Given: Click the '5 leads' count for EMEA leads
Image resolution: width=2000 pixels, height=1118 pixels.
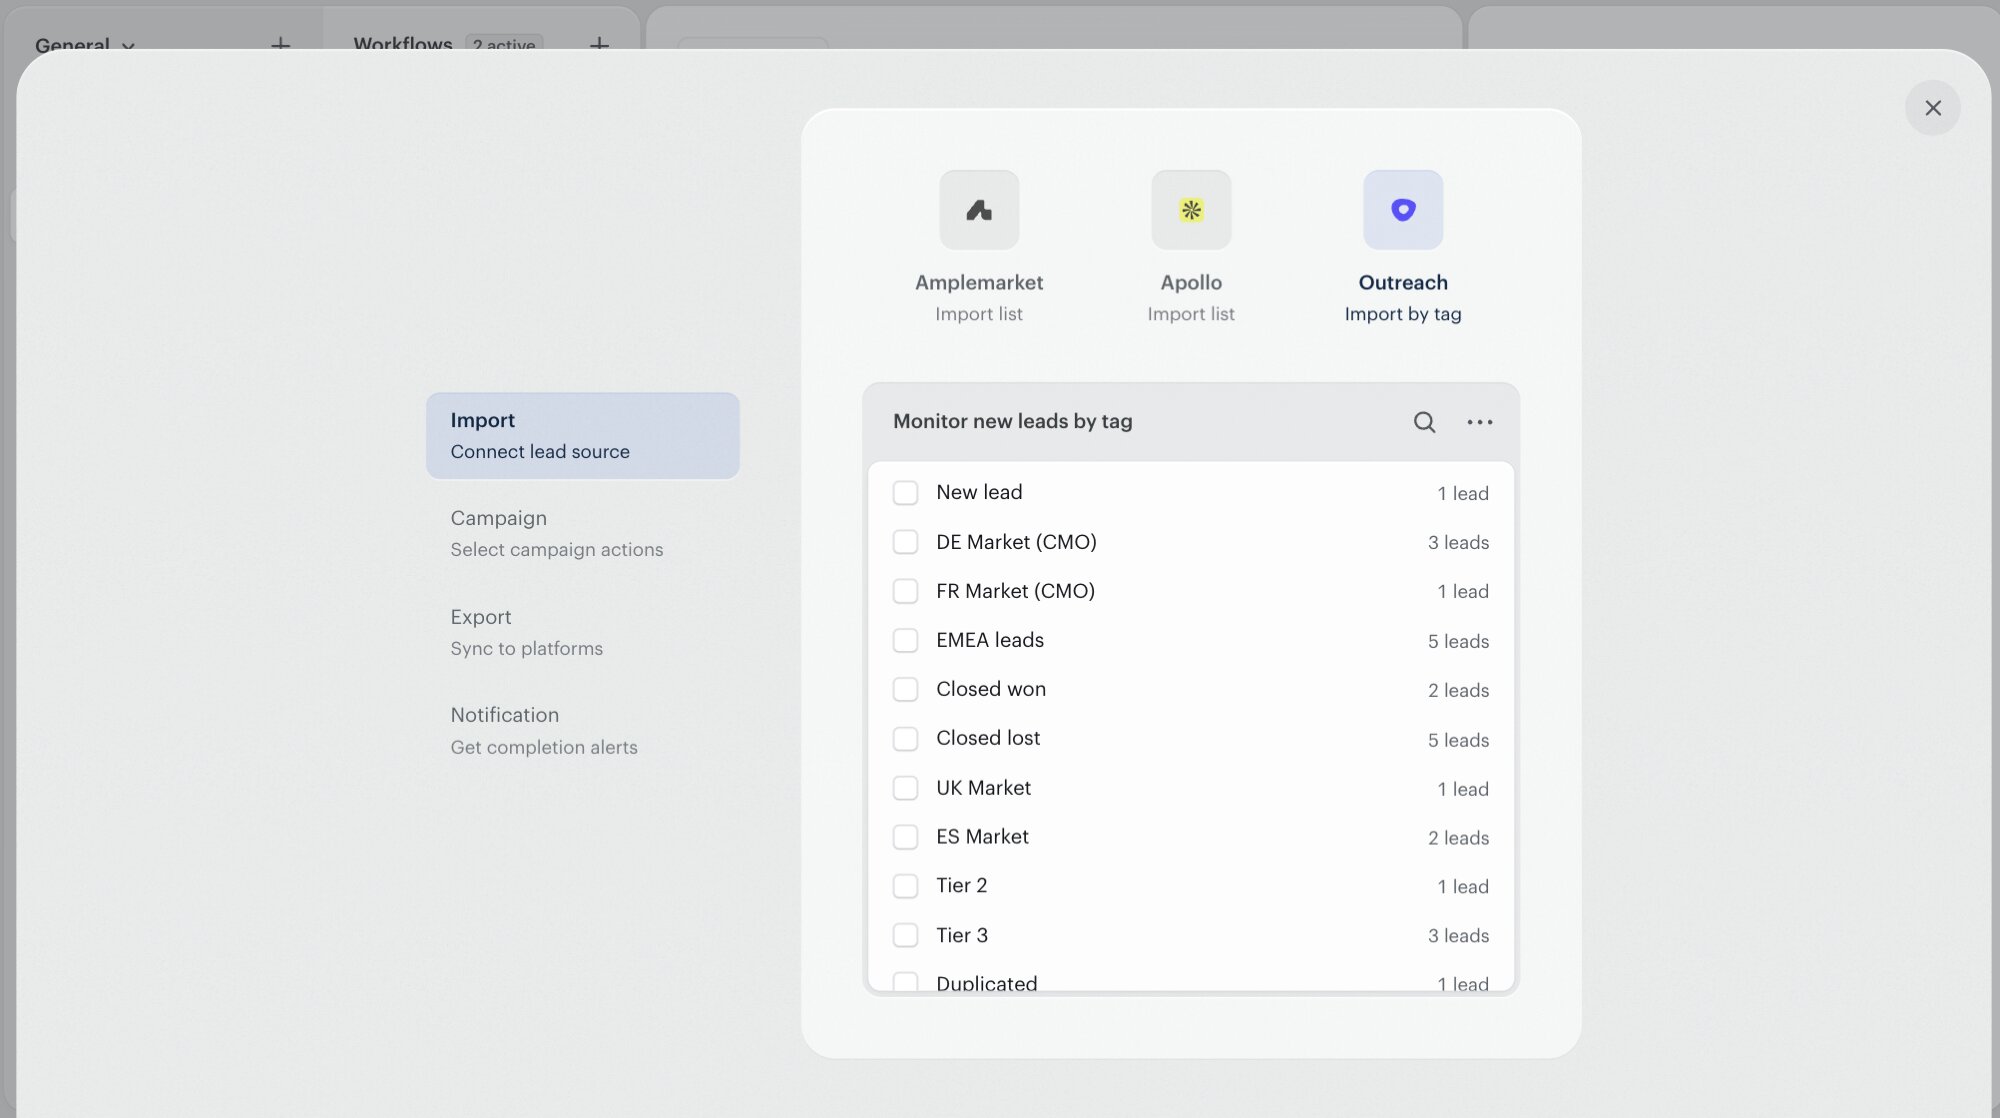Looking at the screenshot, I should (x=1458, y=641).
